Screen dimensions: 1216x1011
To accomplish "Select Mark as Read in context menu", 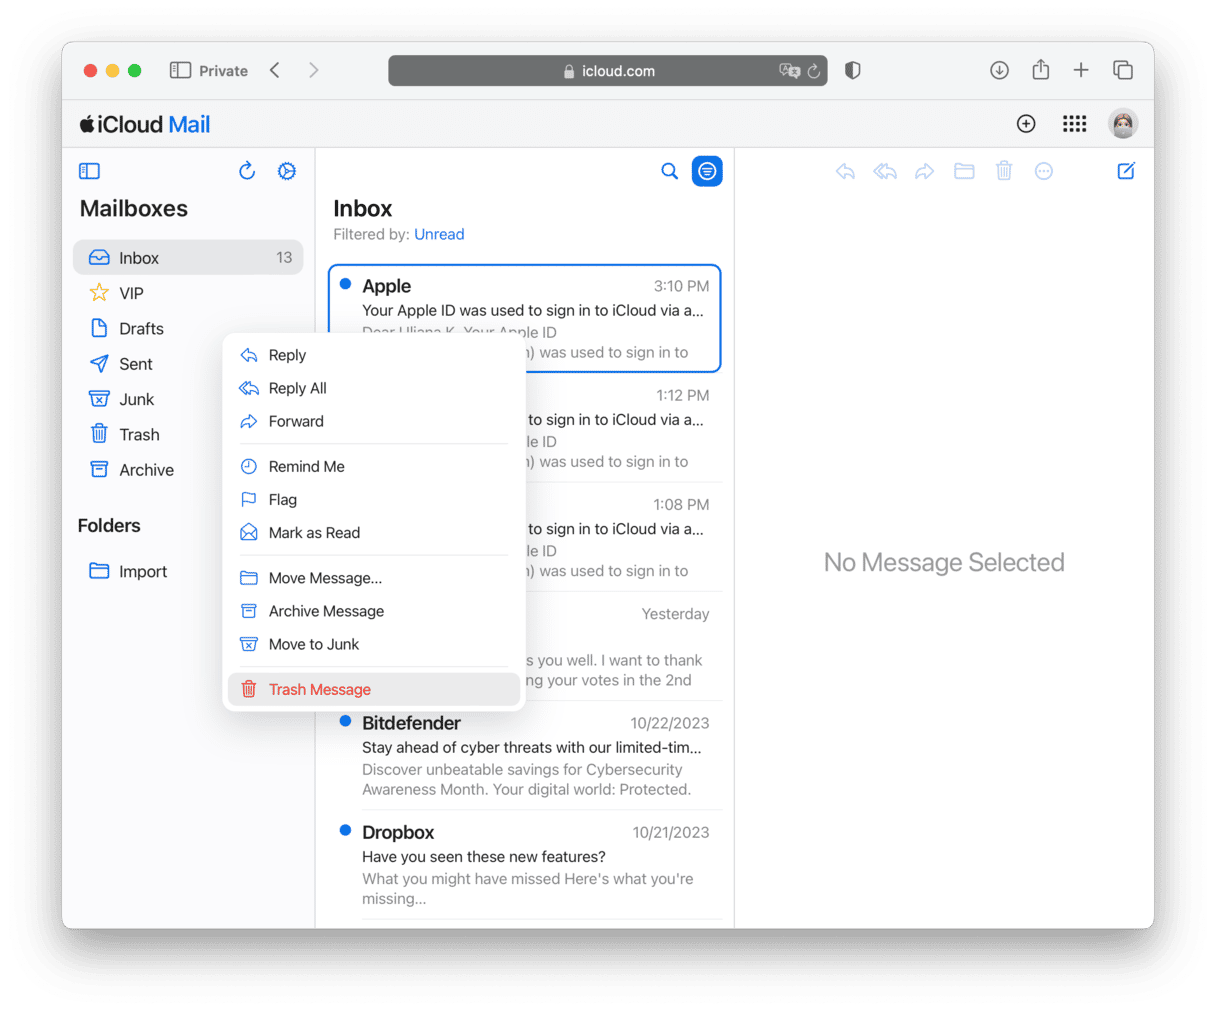I will pyautogui.click(x=374, y=532).
